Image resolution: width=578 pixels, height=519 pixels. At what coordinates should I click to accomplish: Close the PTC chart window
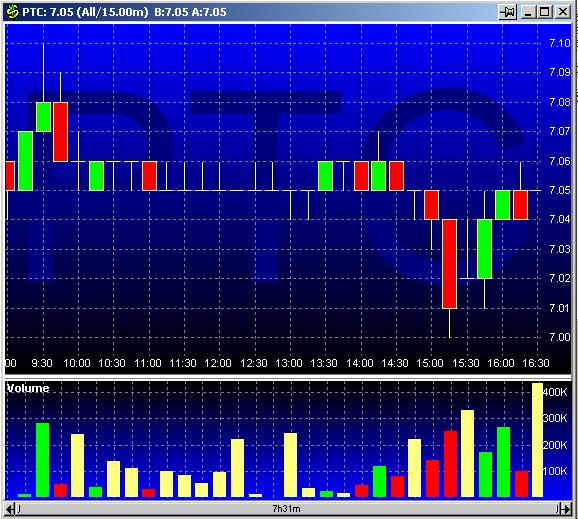pos(563,12)
